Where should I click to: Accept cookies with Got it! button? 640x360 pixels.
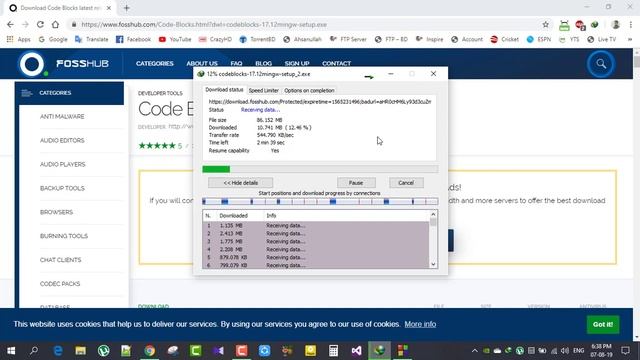603,324
